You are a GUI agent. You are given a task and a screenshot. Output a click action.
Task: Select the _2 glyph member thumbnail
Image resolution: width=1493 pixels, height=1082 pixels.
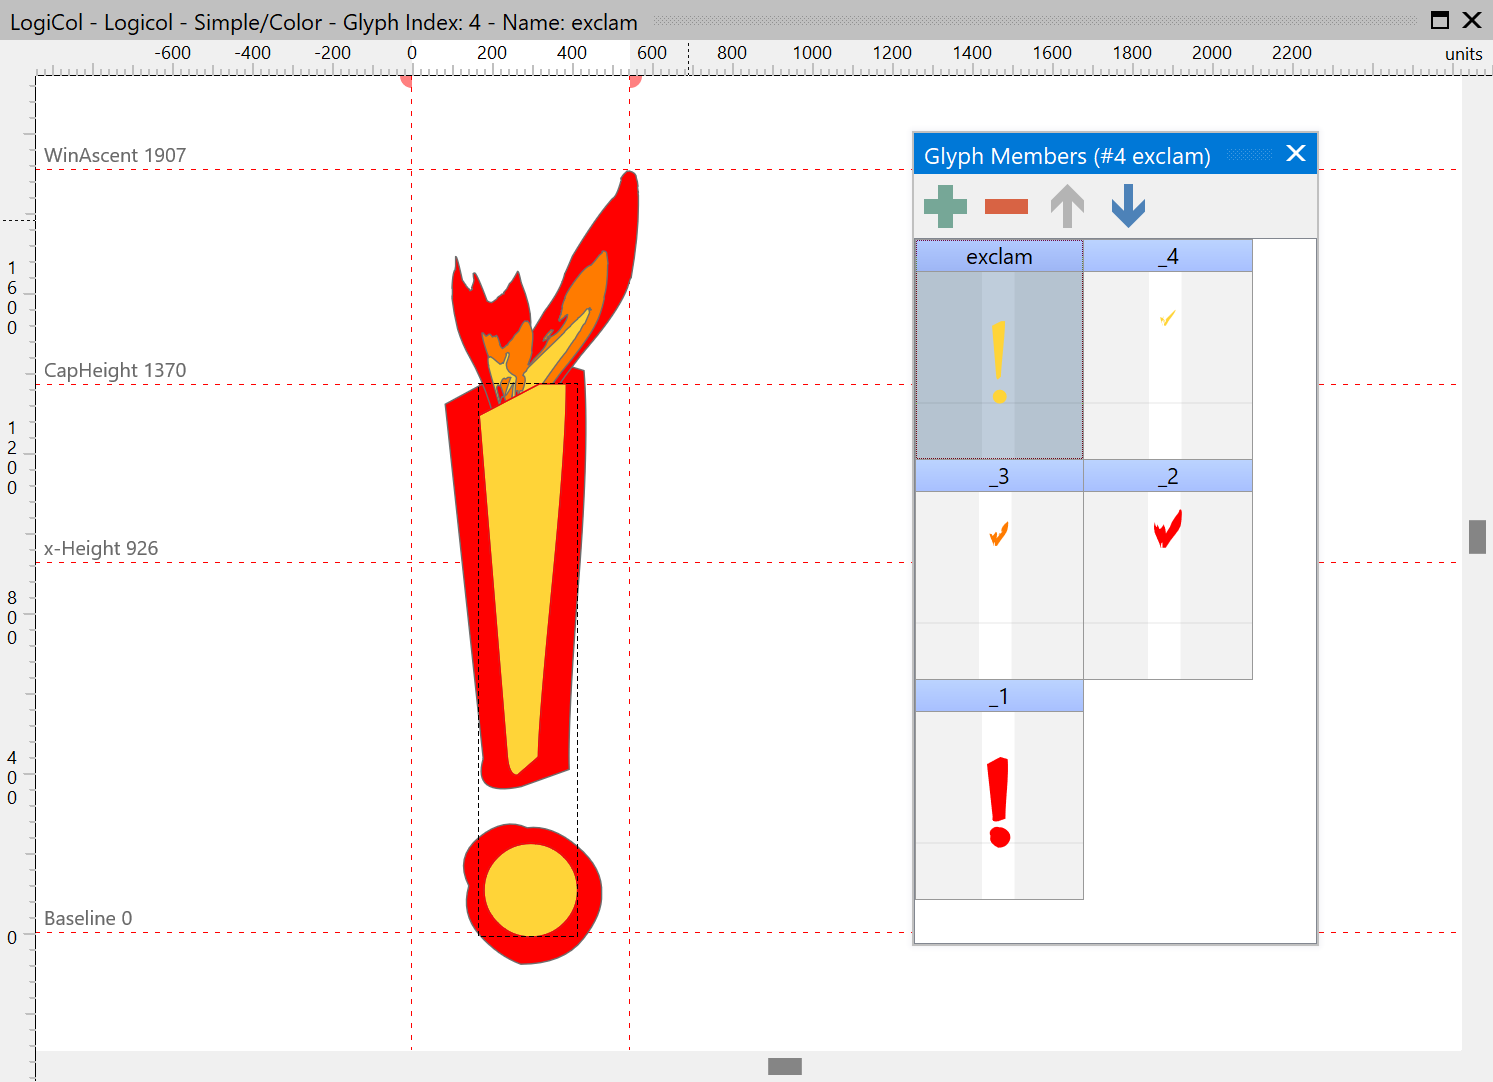(1167, 585)
